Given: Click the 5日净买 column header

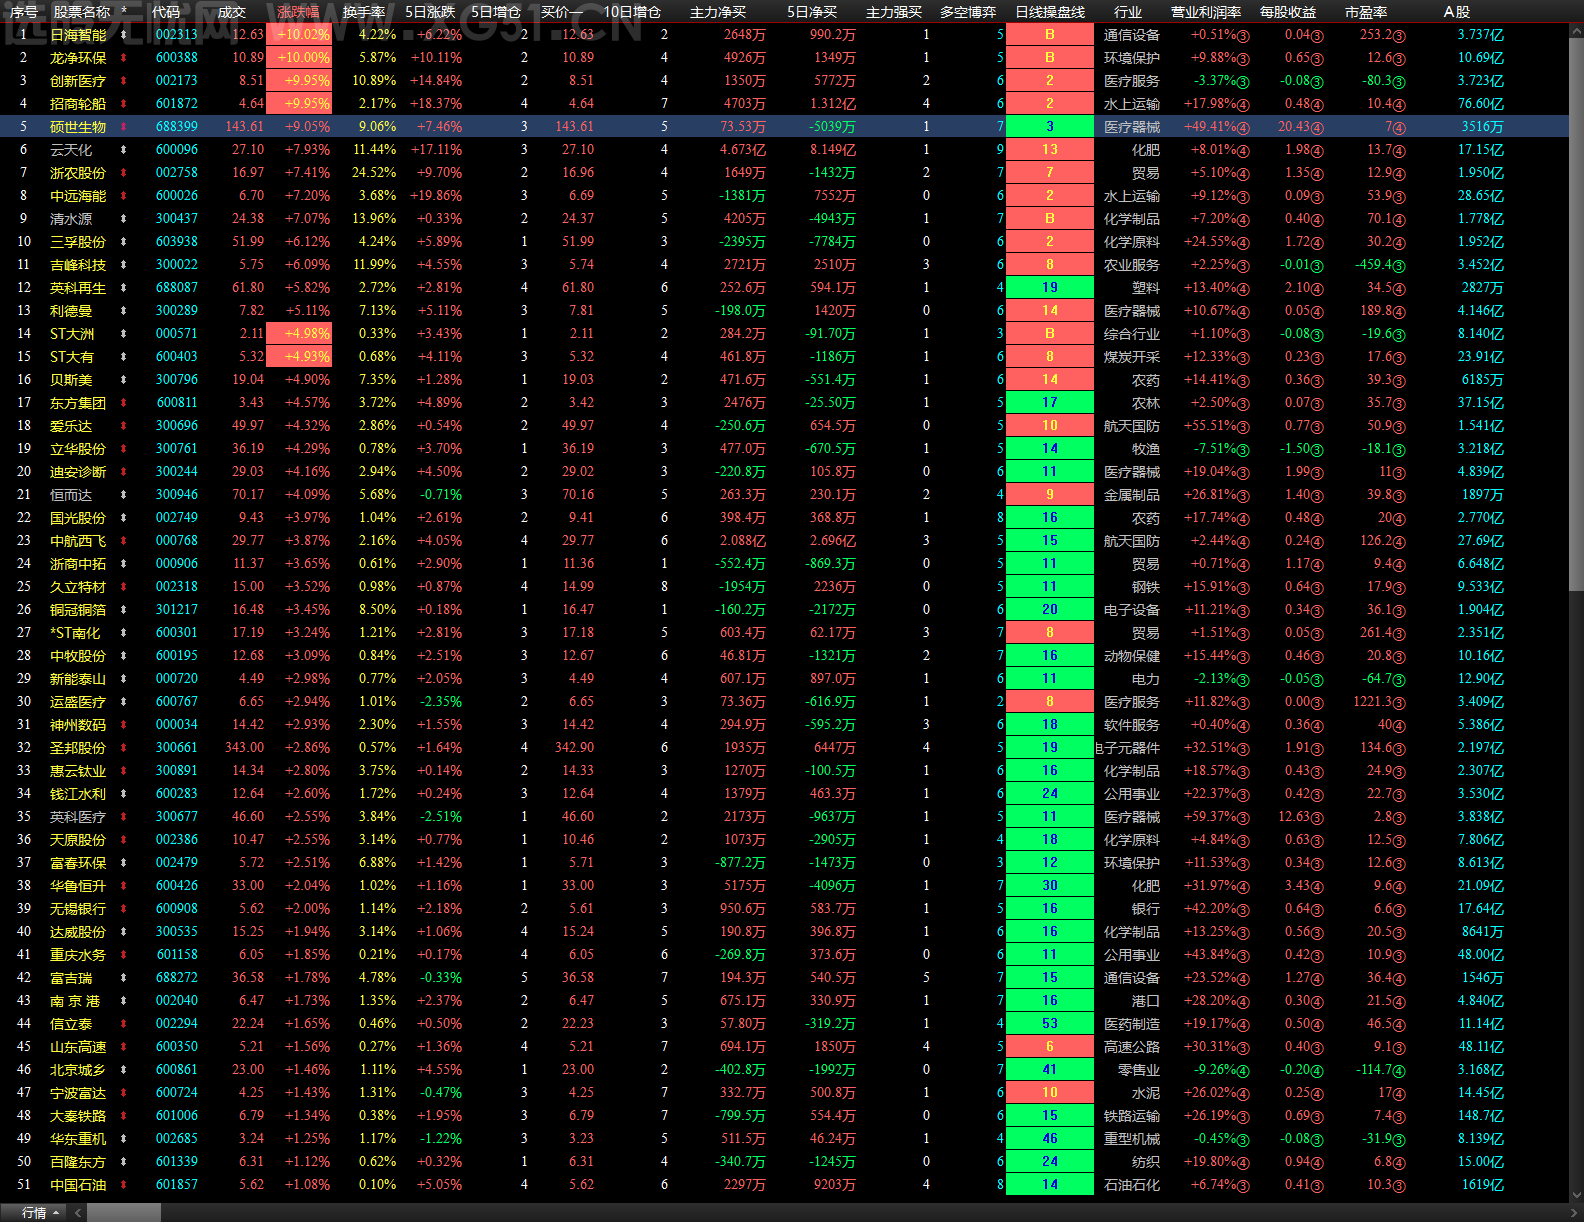Looking at the screenshot, I should [812, 12].
